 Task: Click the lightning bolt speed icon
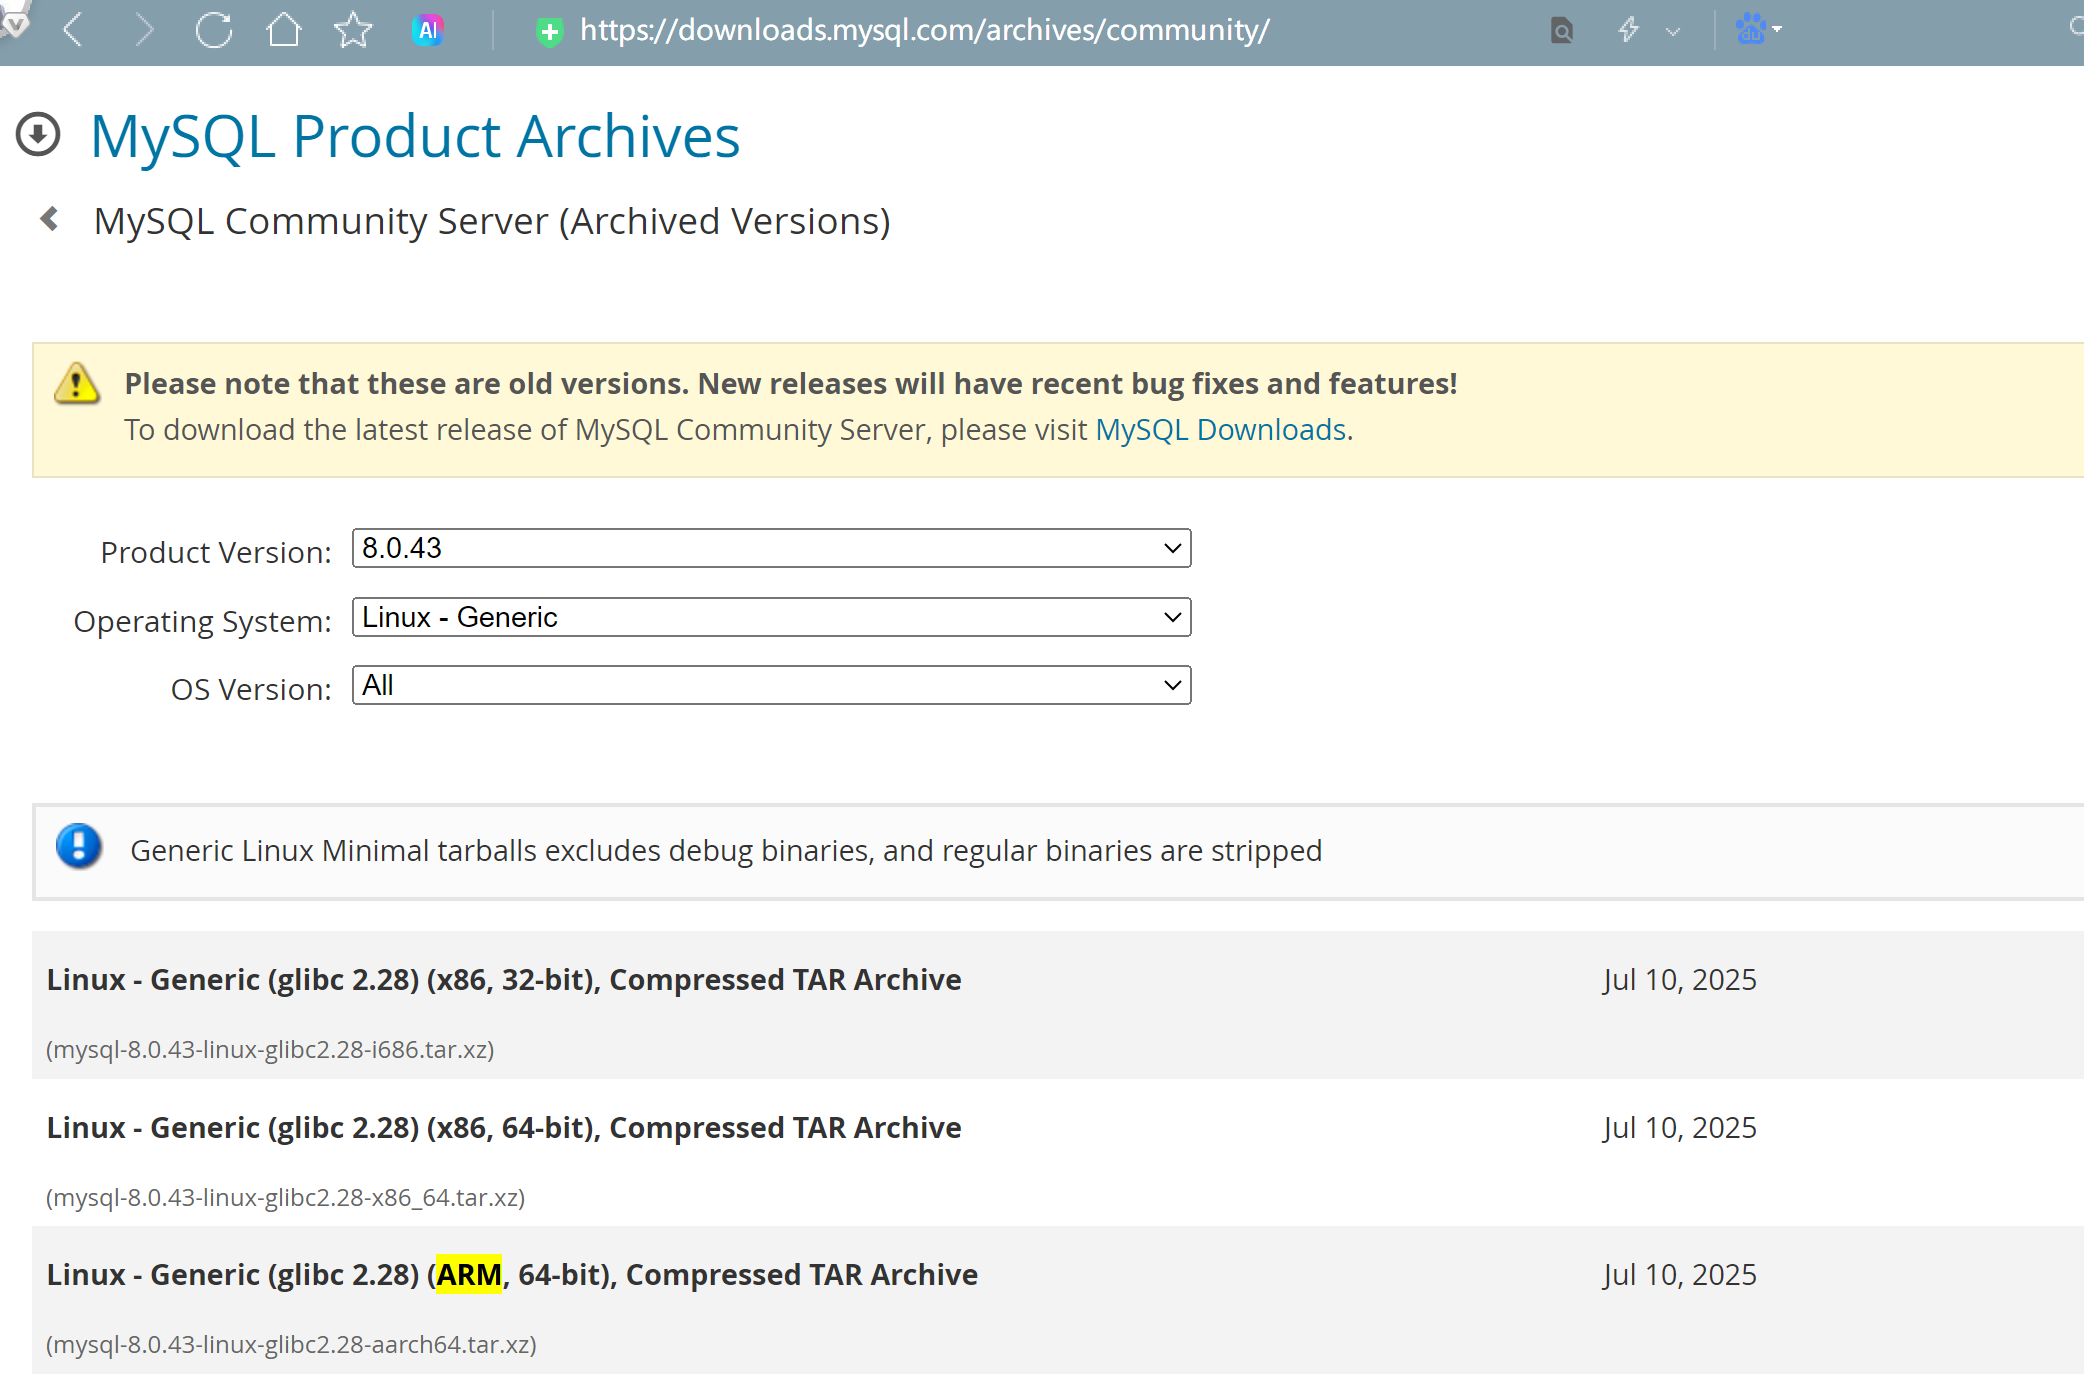coord(1628,30)
